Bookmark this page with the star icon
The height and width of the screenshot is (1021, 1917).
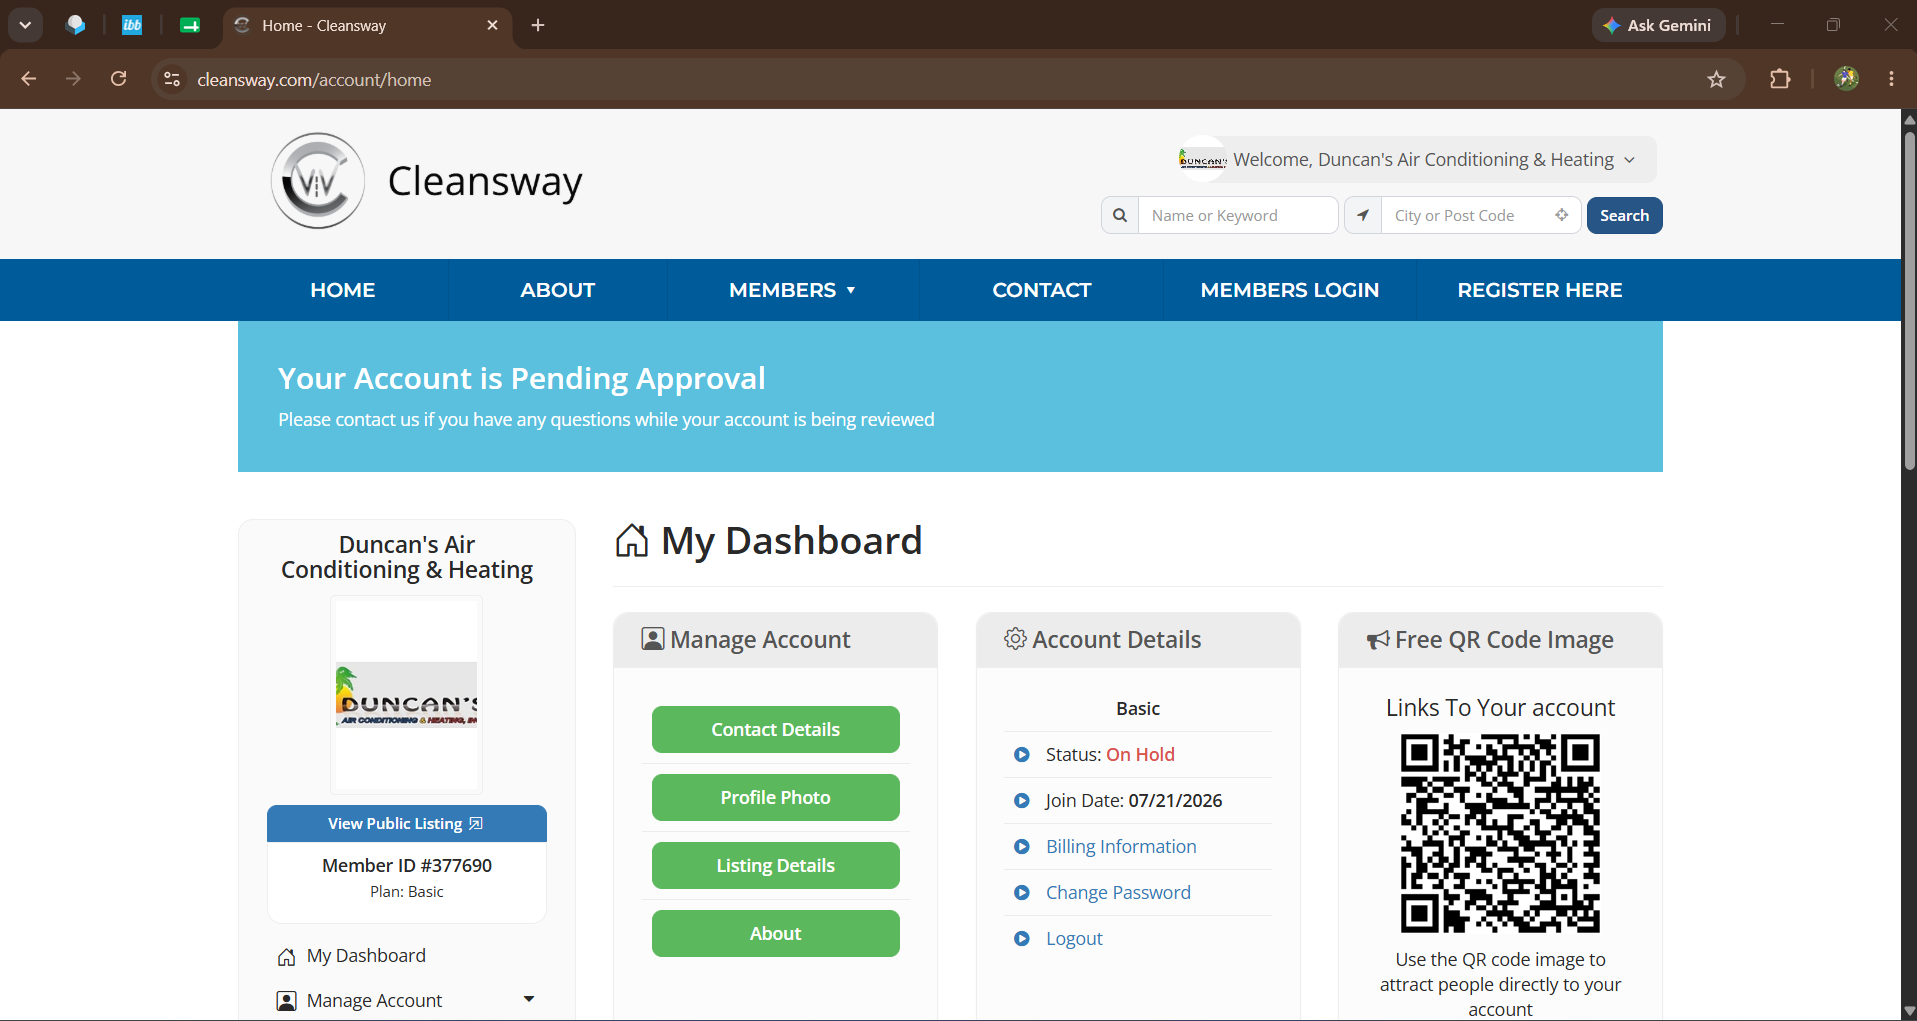pos(1717,79)
